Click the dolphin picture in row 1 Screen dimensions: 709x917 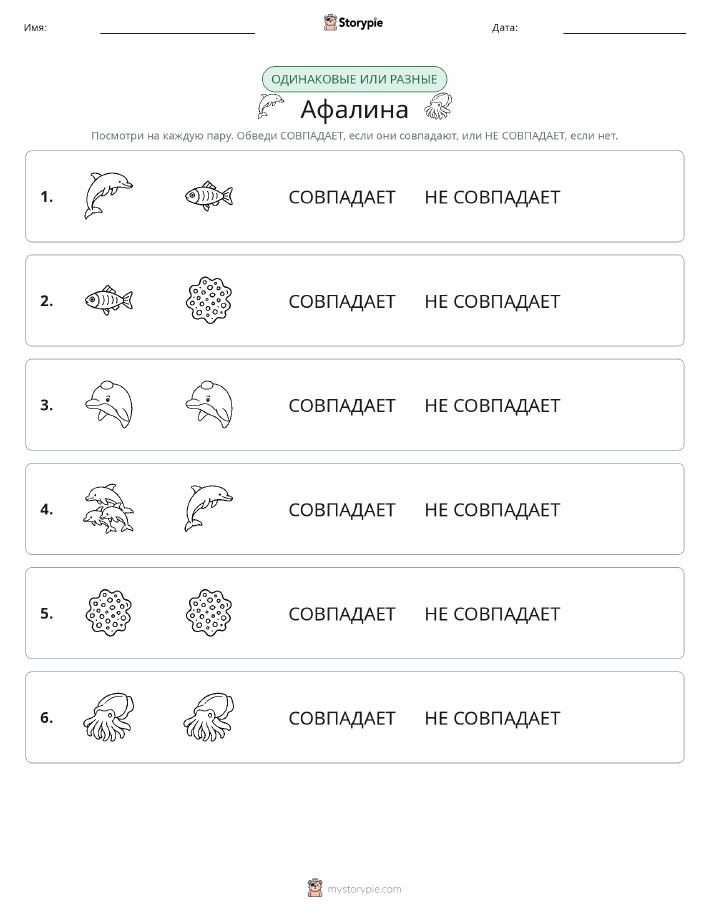[x=108, y=196]
